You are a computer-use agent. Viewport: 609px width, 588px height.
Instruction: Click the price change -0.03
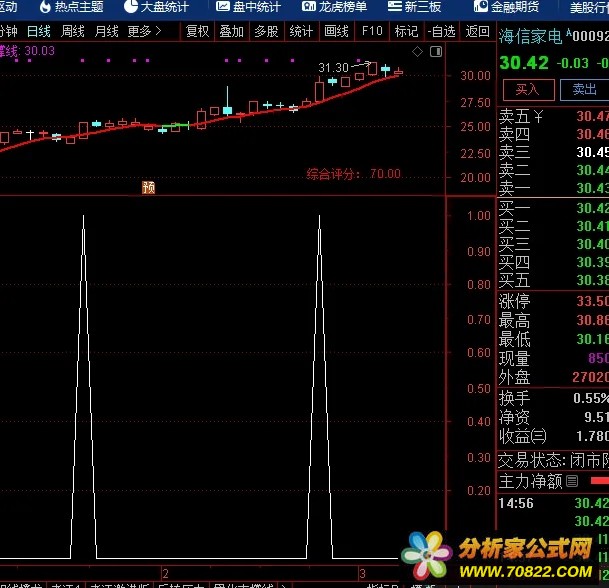pyautogui.click(x=572, y=63)
